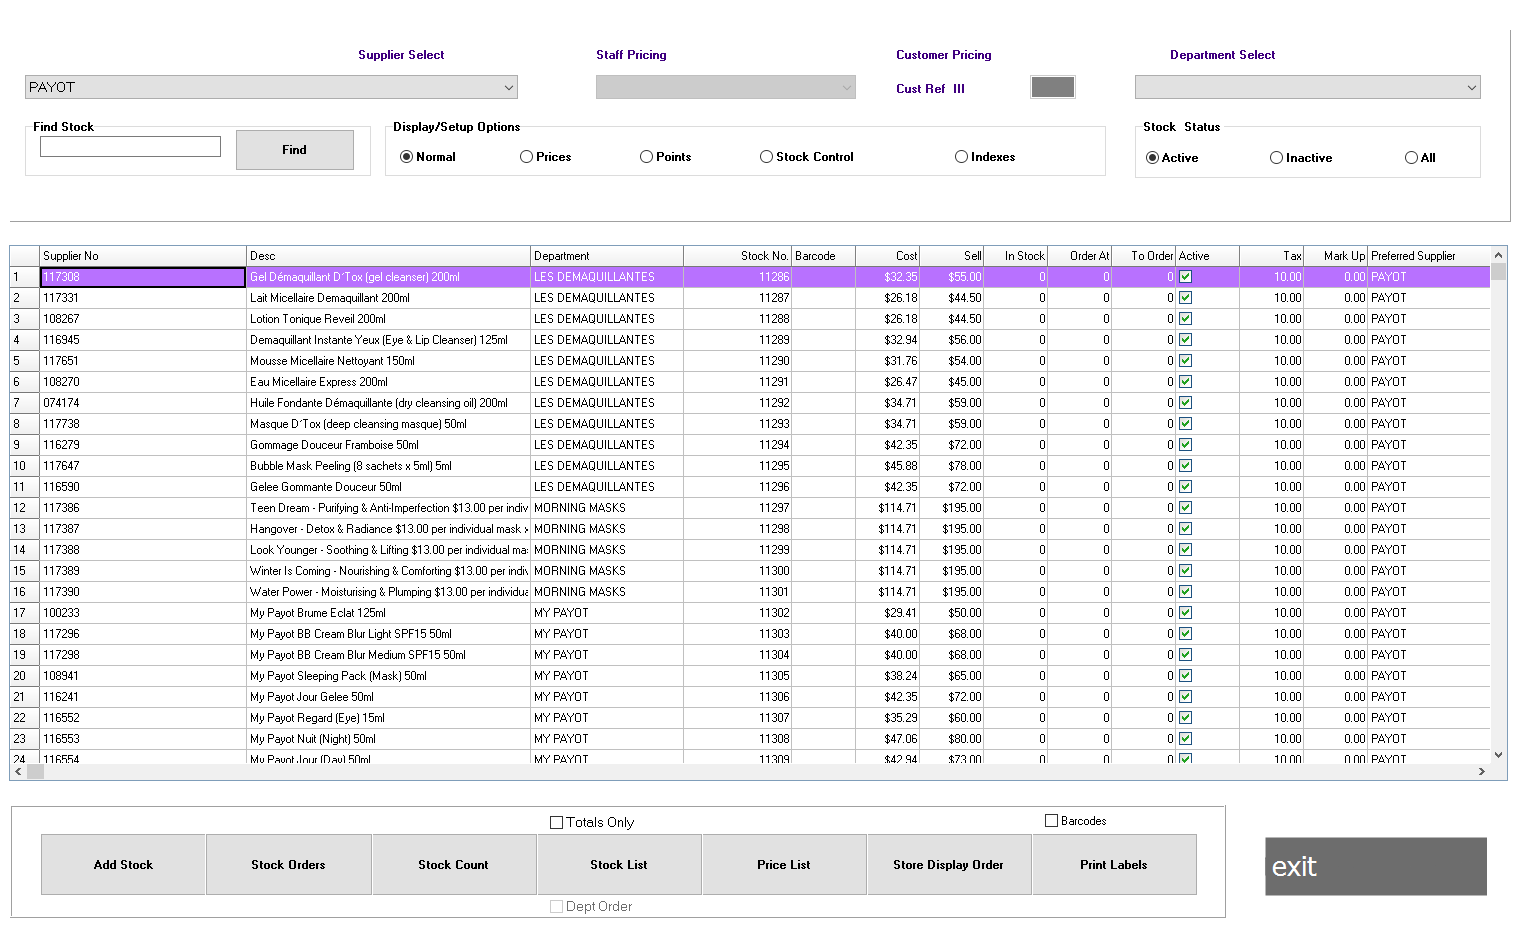
Task: Click the Price List button
Action: (x=783, y=864)
